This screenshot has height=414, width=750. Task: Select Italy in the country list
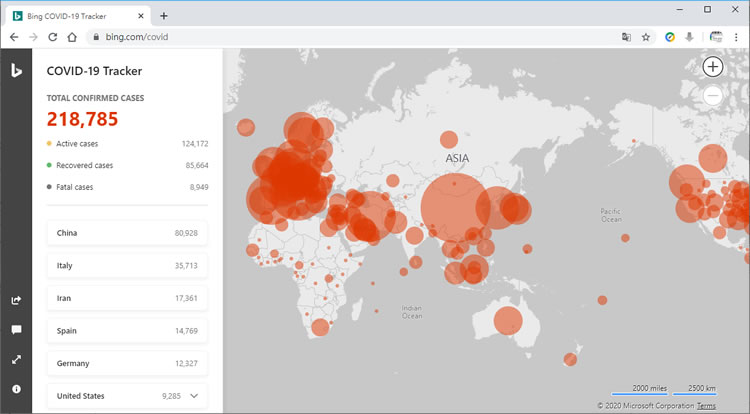tap(127, 266)
